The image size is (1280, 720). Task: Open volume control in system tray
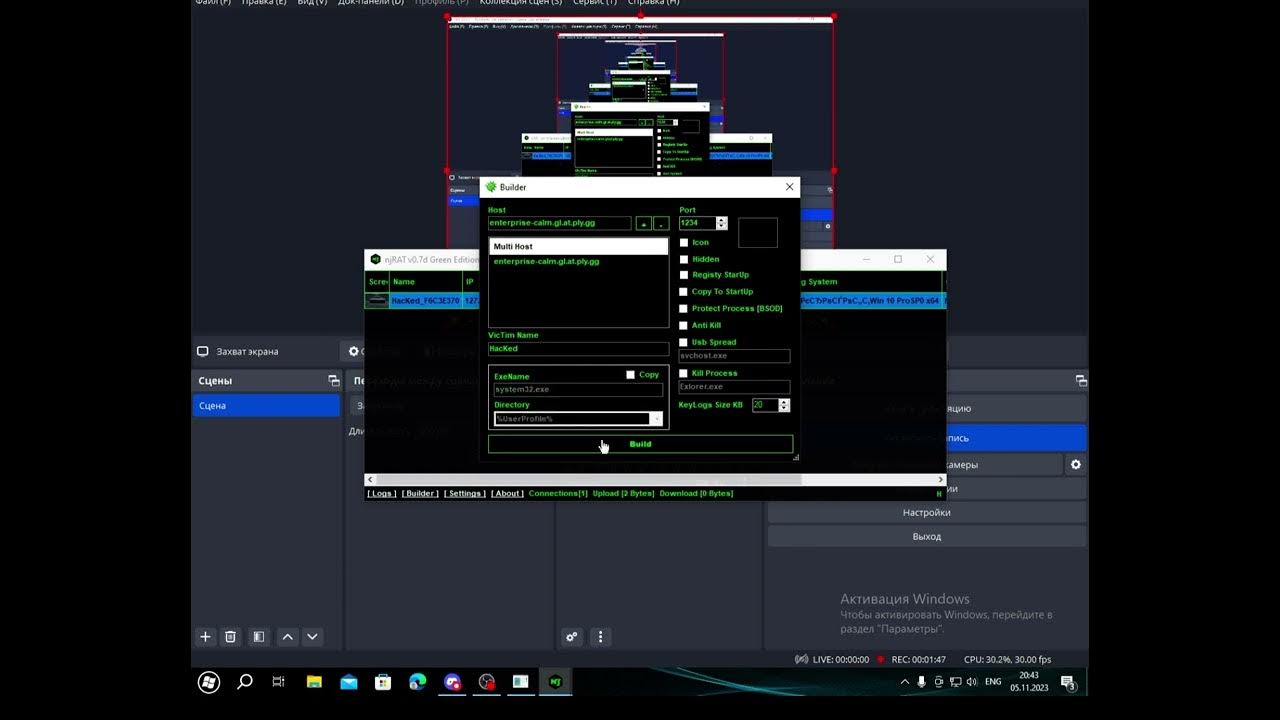point(972,682)
